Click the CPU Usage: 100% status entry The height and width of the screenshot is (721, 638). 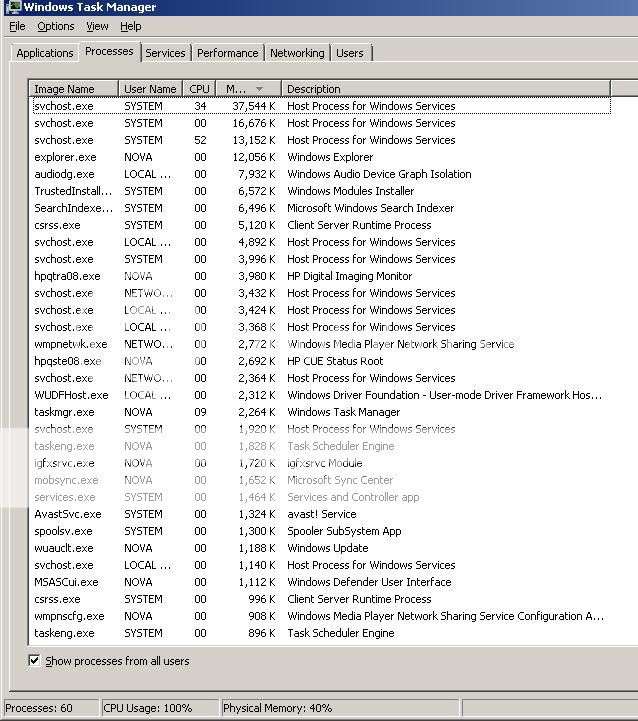pyautogui.click(x=159, y=708)
